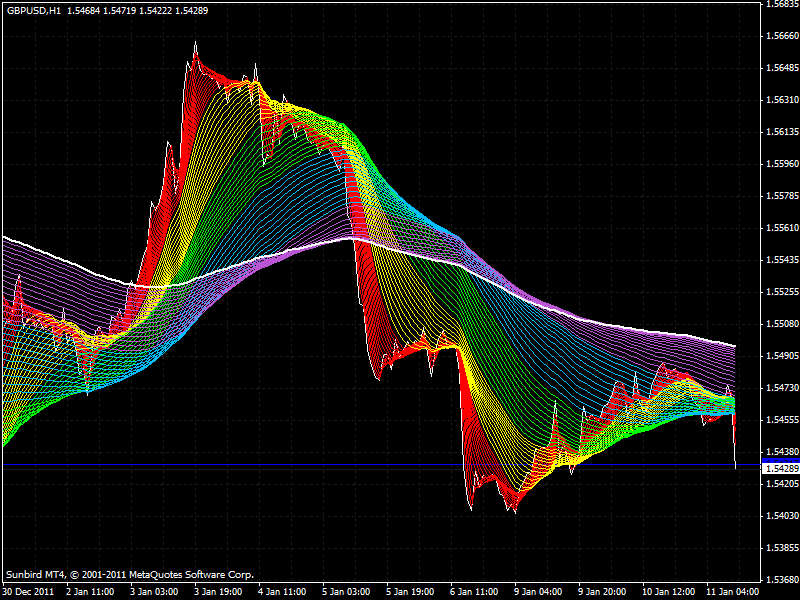Click the 1.56135 price axis label

click(780, 132)
